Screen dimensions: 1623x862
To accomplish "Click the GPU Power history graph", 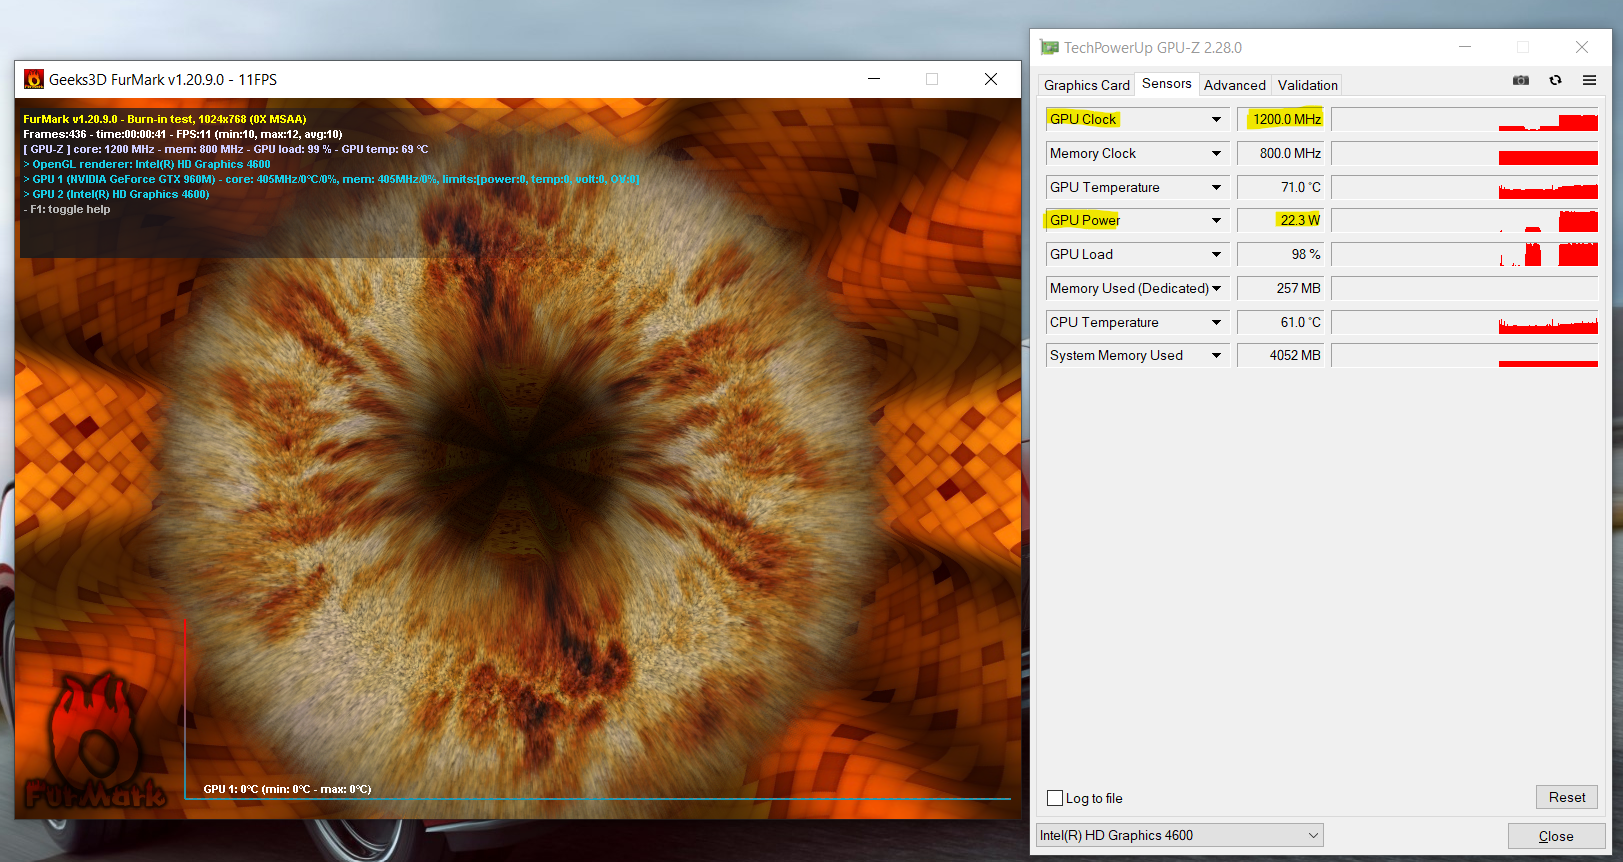I will [x=1465, y=220].
